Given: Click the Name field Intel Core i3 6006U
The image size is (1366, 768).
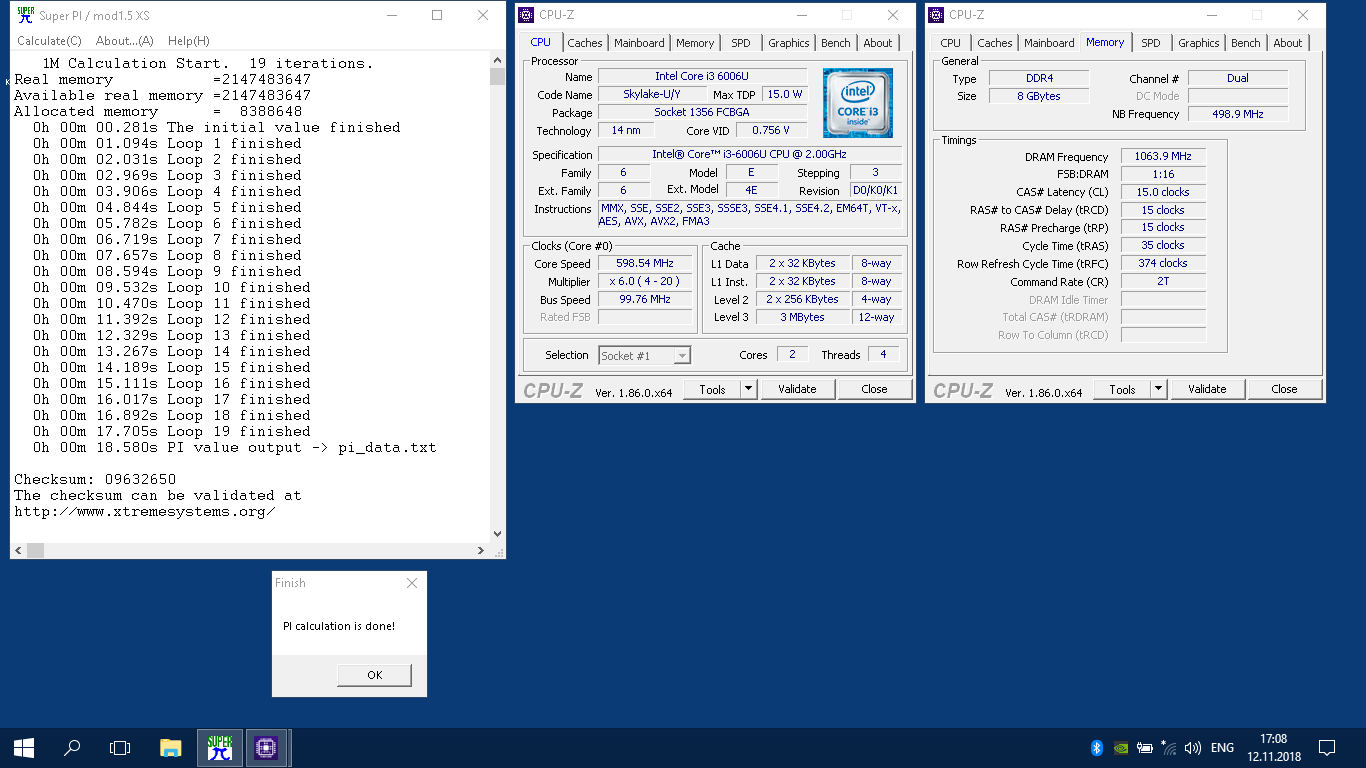Looking at the screenshot, I should [x=702, y=77].
